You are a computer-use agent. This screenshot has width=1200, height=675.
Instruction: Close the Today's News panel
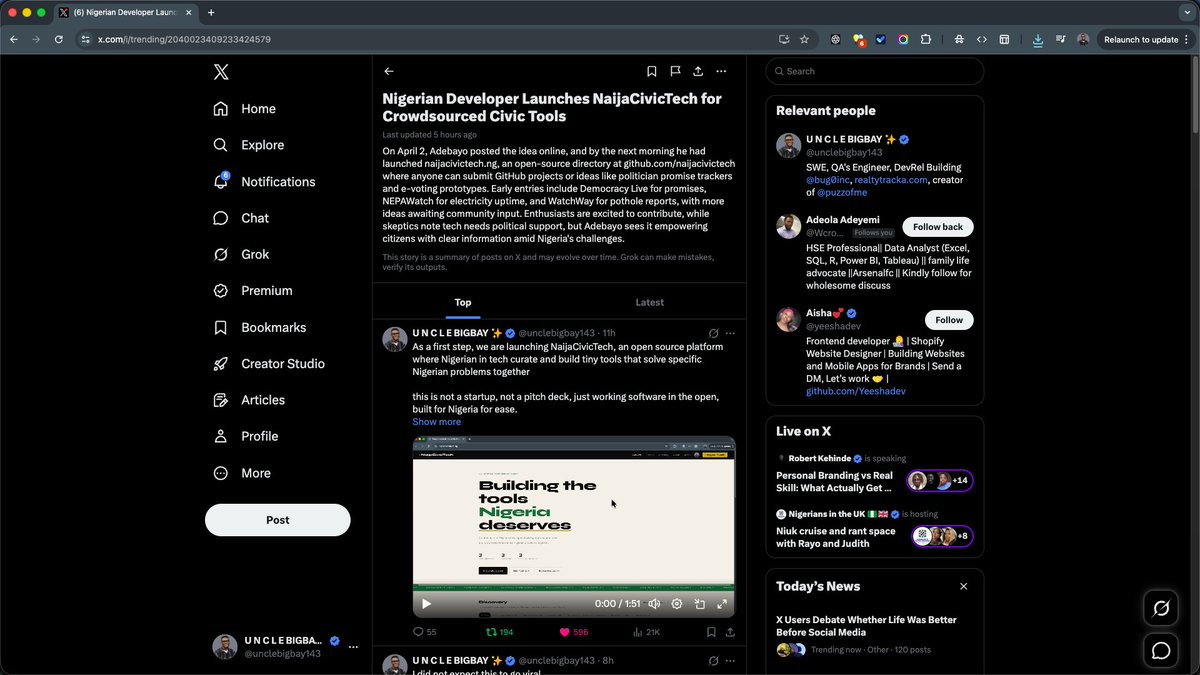[964, 587]
